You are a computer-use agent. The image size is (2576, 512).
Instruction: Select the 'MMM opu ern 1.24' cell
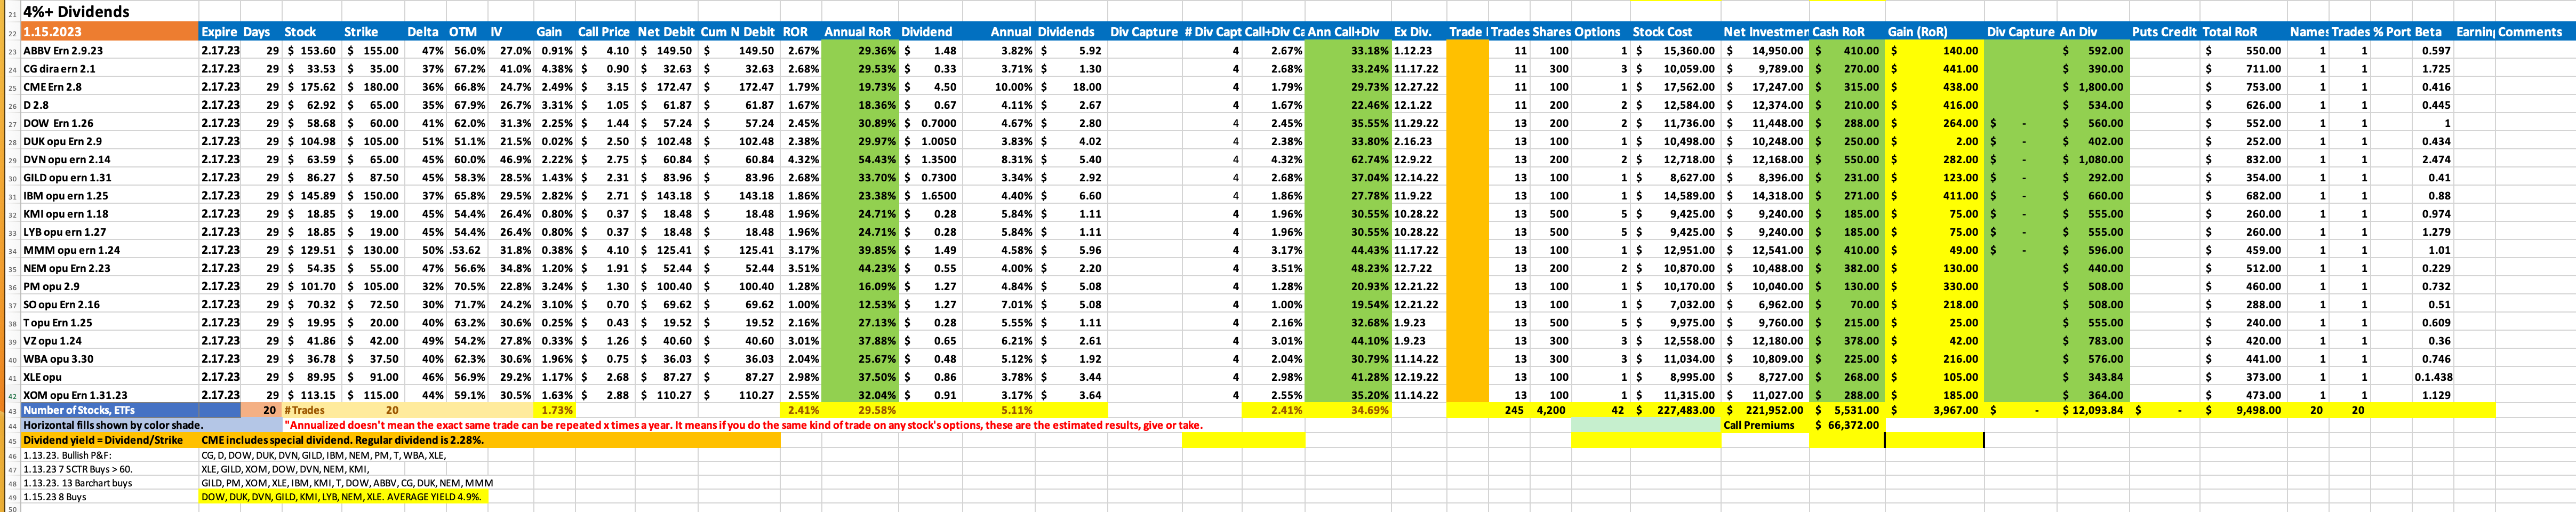(110, 250)
